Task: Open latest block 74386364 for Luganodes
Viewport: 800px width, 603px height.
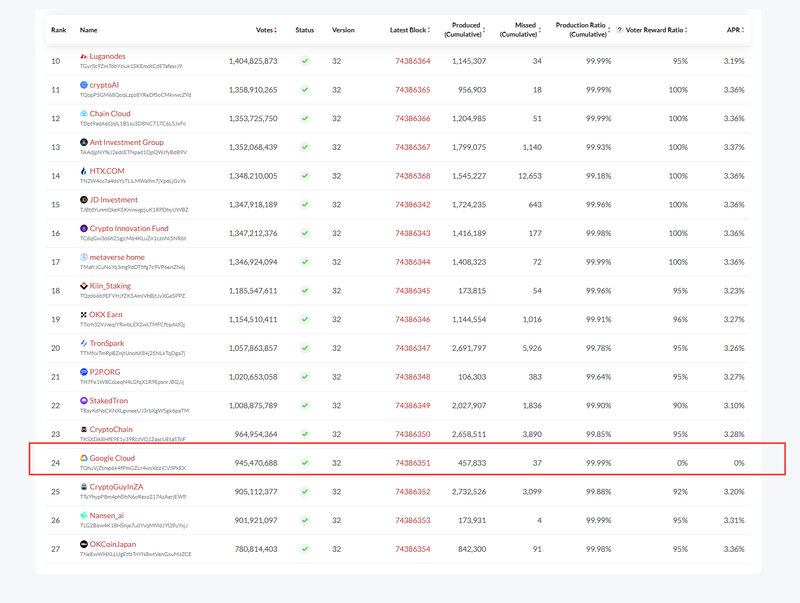Action: tap(412, 61)
